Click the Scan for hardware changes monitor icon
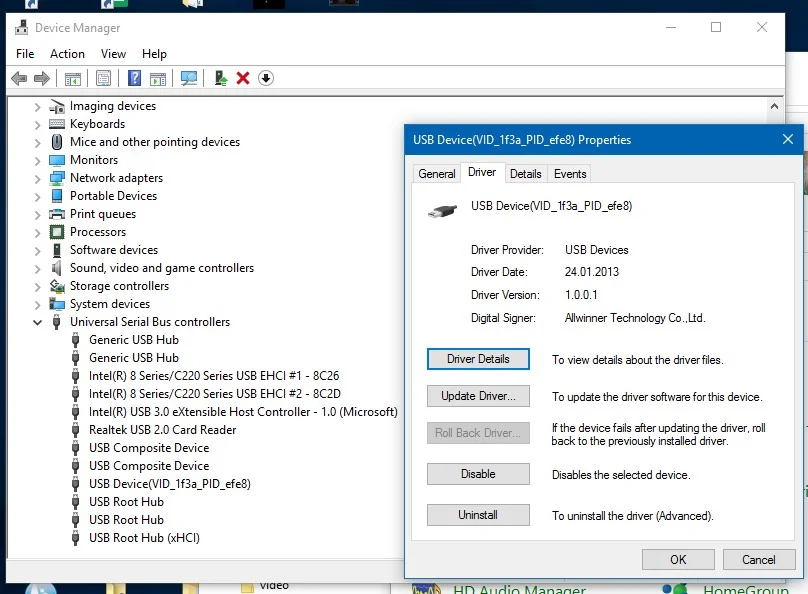Viewport: 808px width, 594px height. tap(189, 78)
